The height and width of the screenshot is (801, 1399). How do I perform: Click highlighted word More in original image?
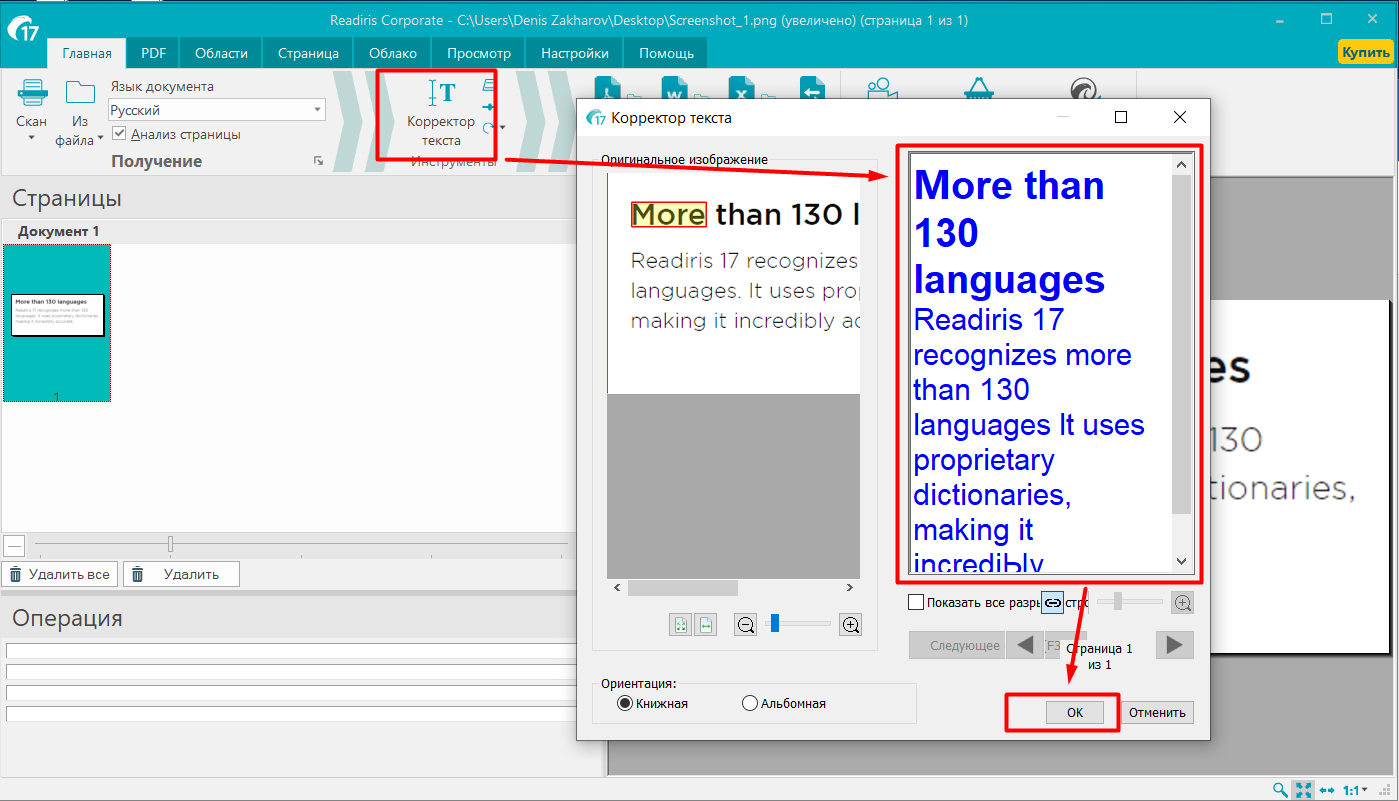pos(668,215)
